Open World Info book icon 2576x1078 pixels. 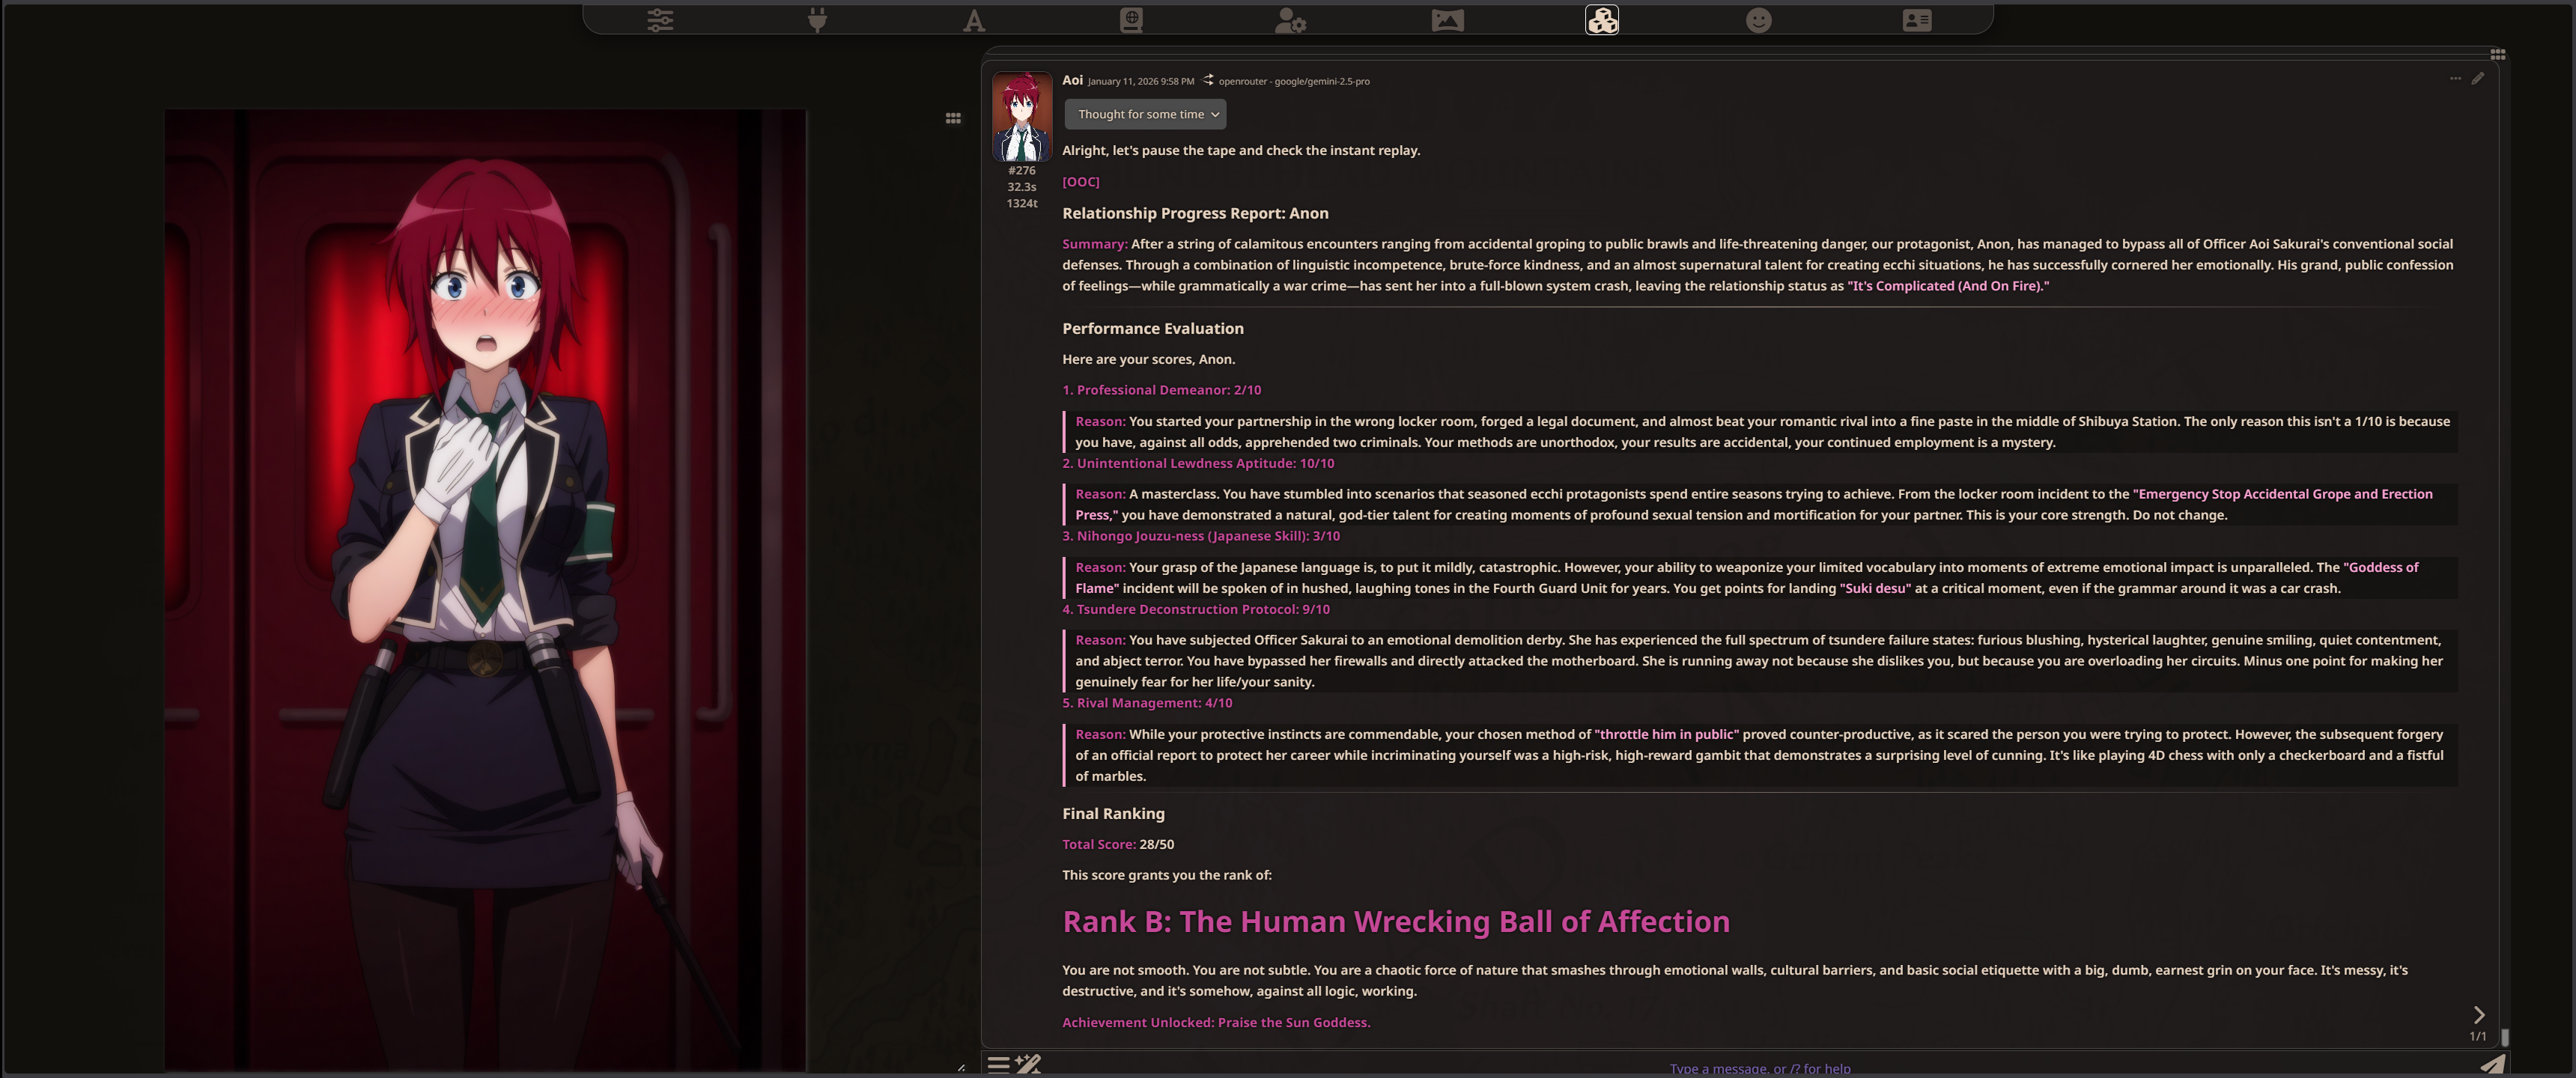click(1131, 20)
